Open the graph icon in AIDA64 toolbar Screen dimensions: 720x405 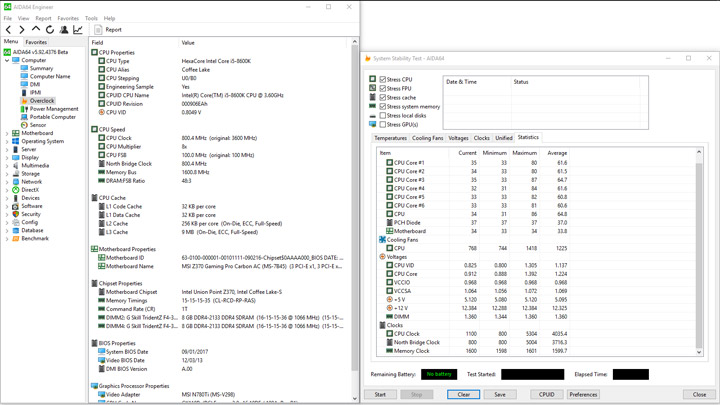click(78, 30)
